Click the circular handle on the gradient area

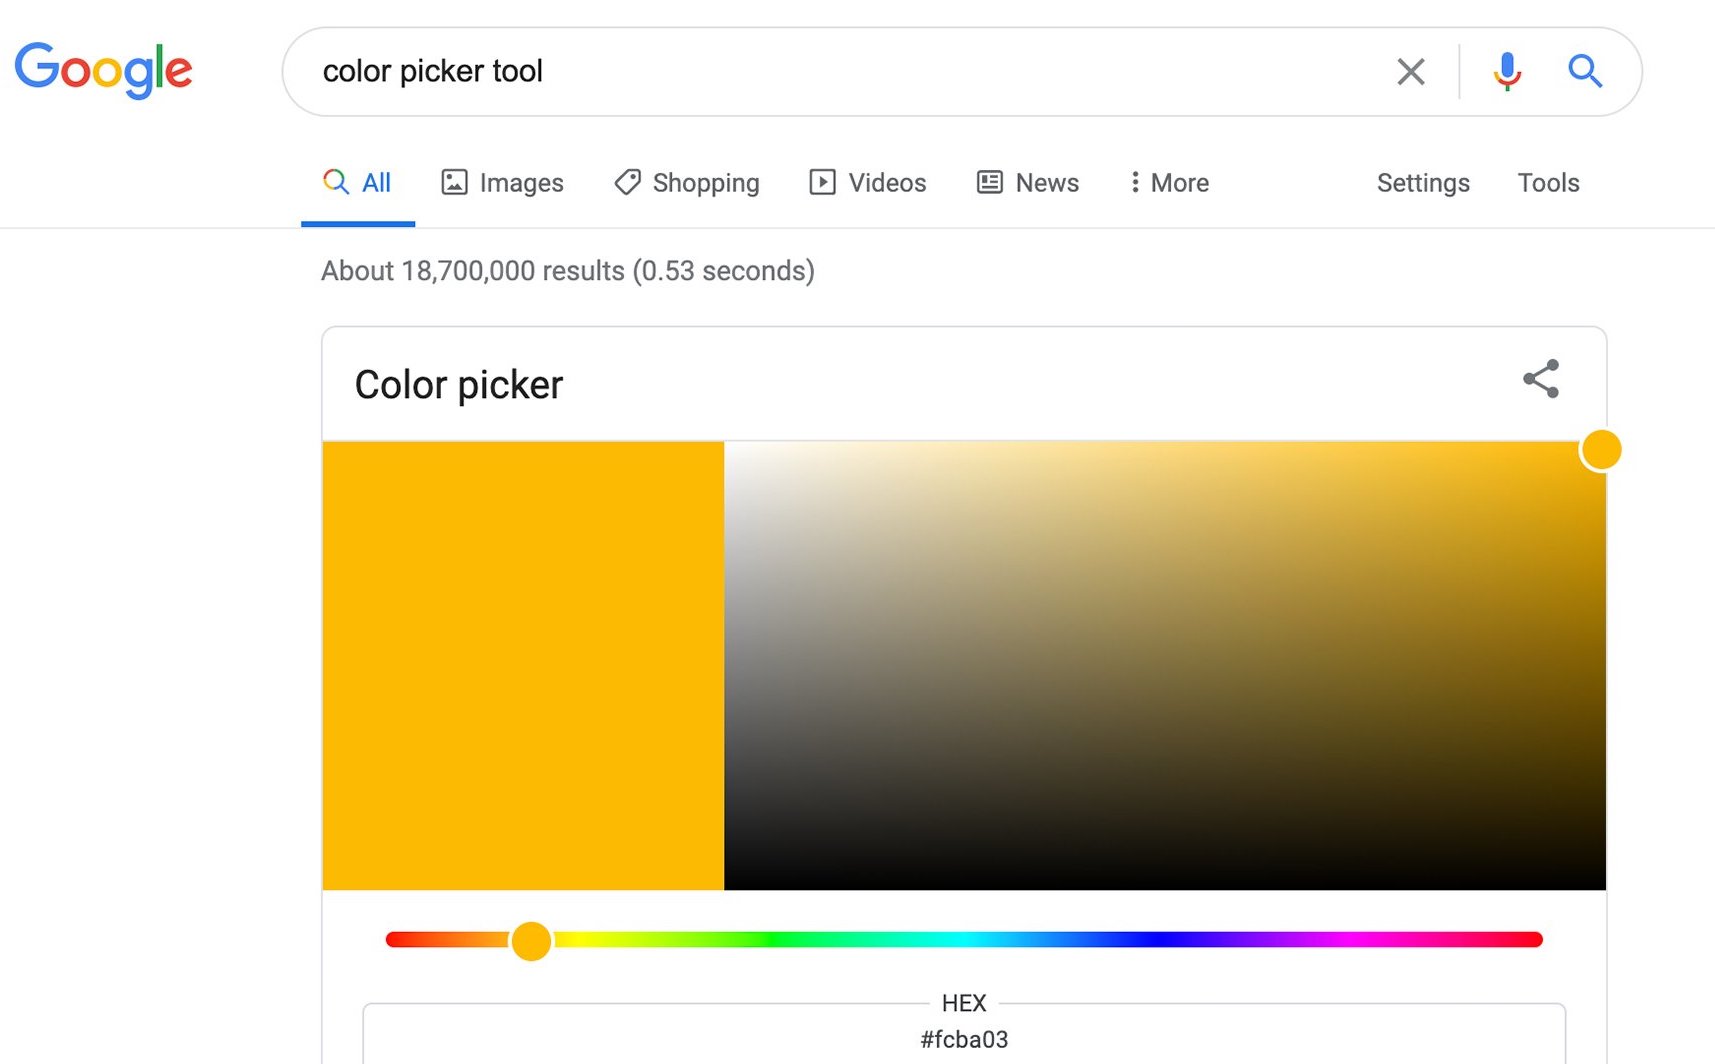click(x=1601, y=449)
